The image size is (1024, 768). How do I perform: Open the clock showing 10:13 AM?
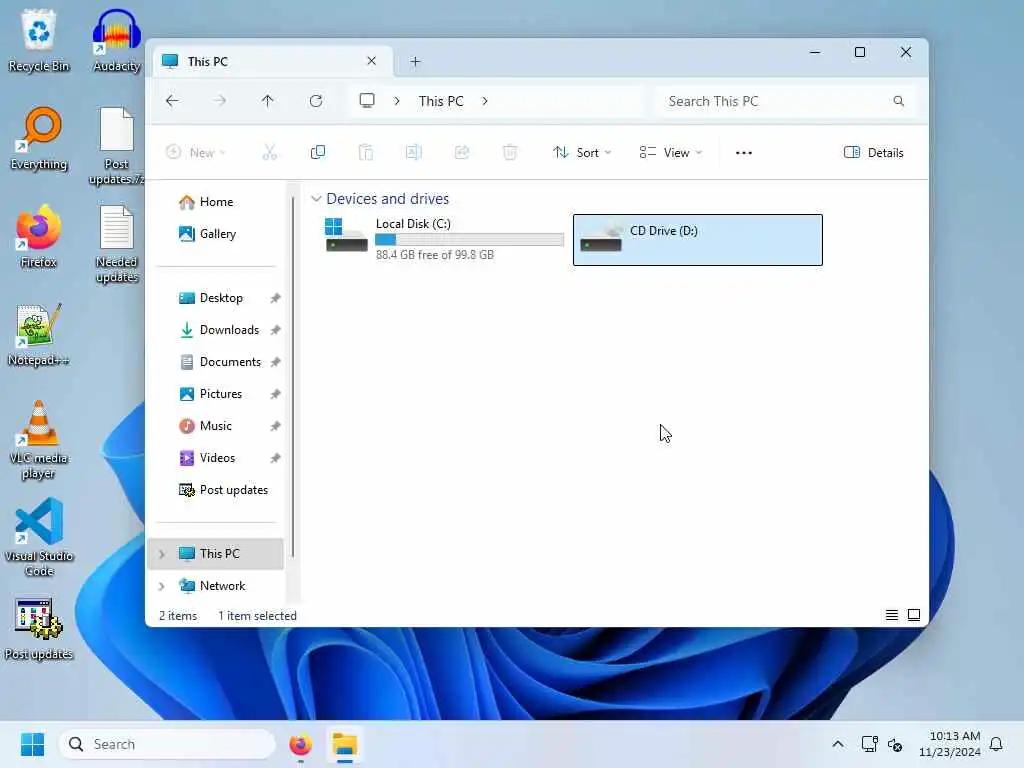(950, 744)
